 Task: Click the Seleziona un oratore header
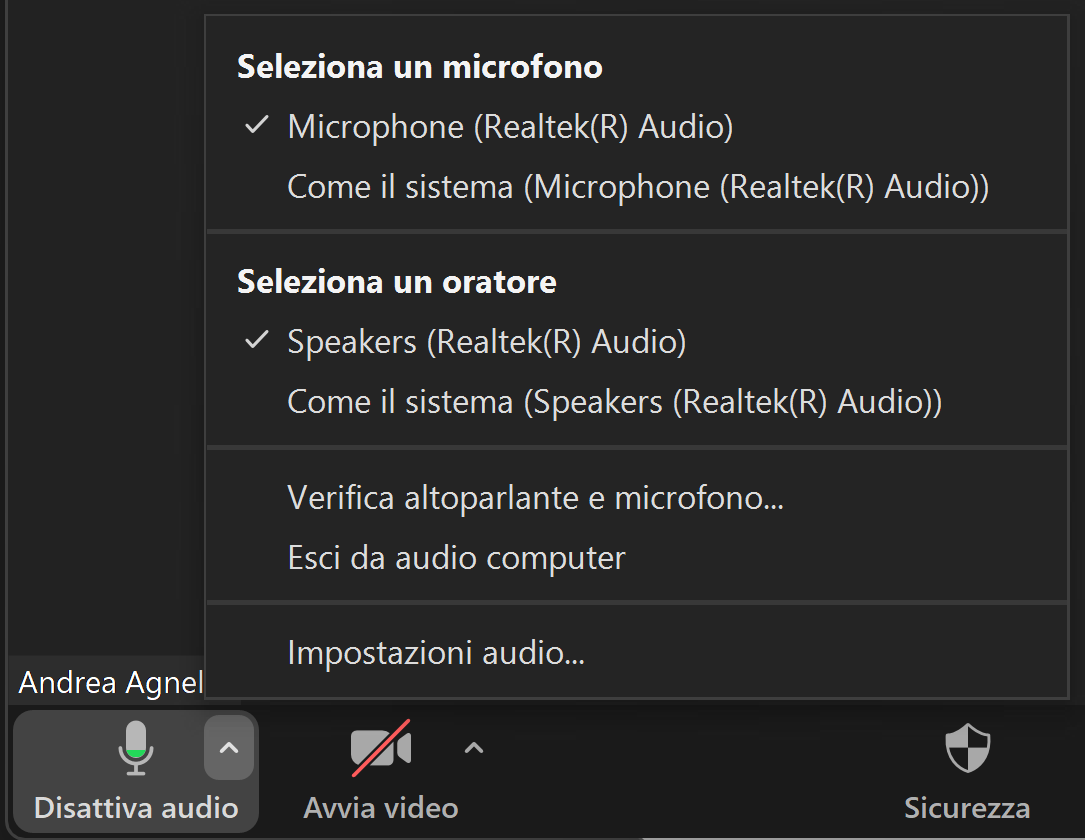[396, 282]
